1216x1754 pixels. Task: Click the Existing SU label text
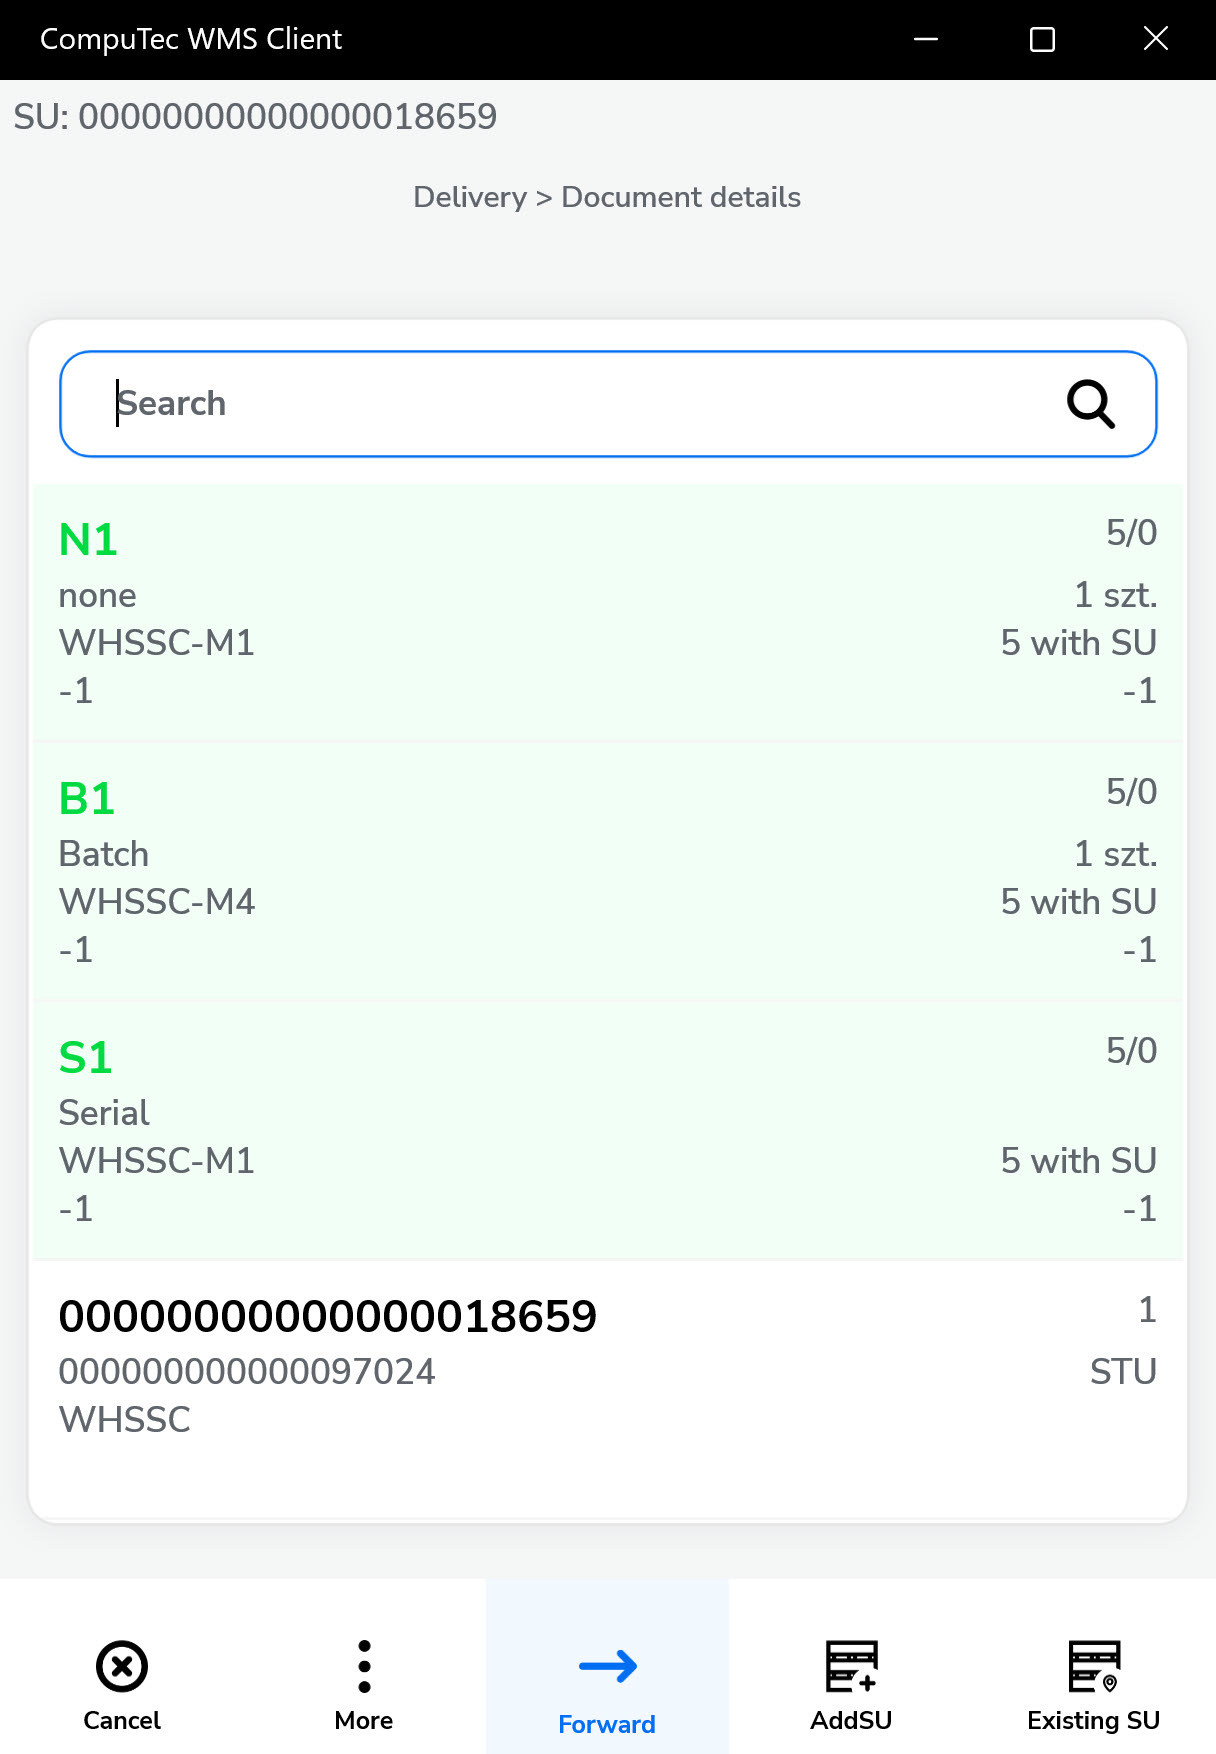click(1093, 1720)
